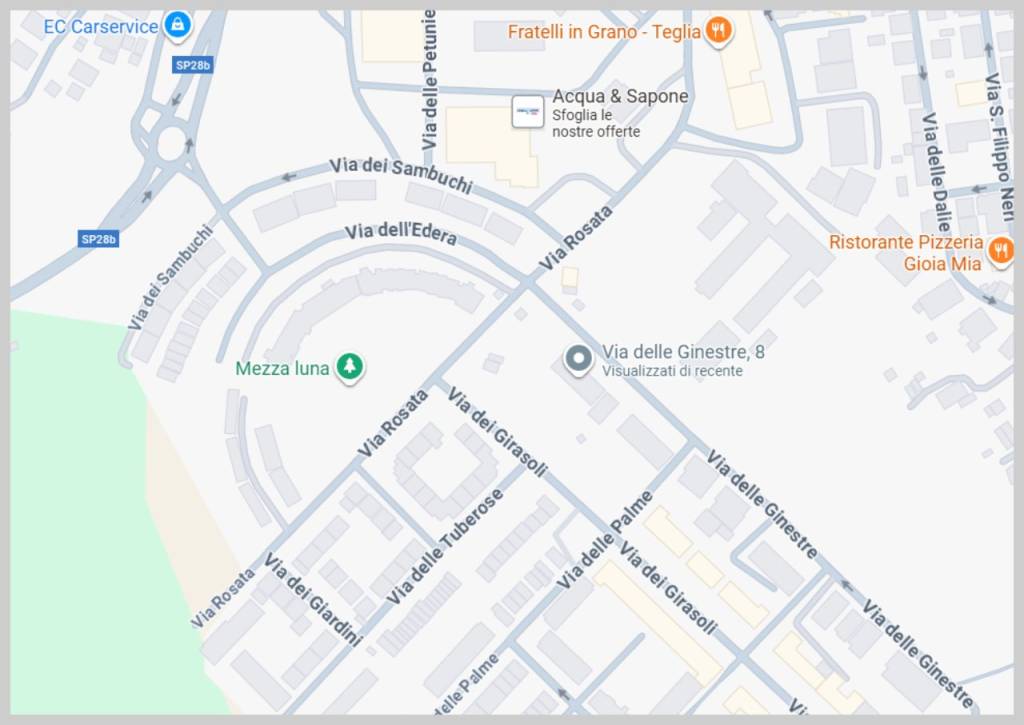Screen dimensions: 1024x725
Task: Click the roundabout center near SP28b
Action: pos(171,144)
